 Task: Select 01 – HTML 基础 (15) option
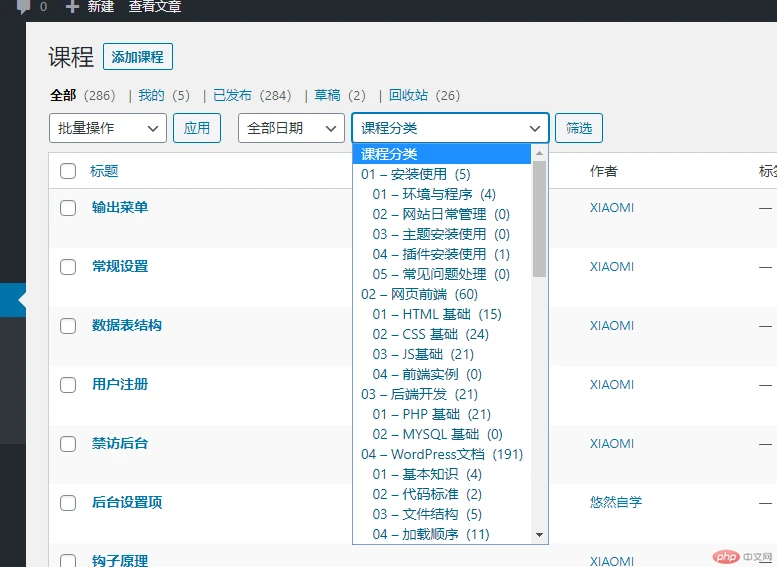pyautogui.click(x=442, y=314)
